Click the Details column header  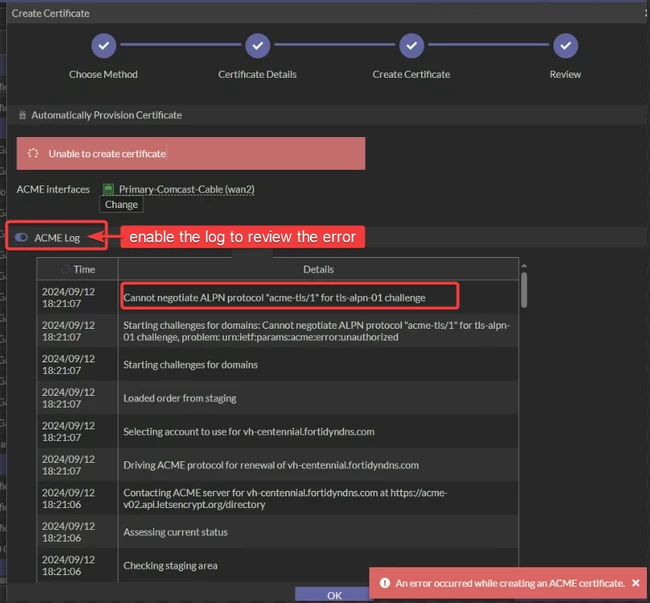click(318, 269)
